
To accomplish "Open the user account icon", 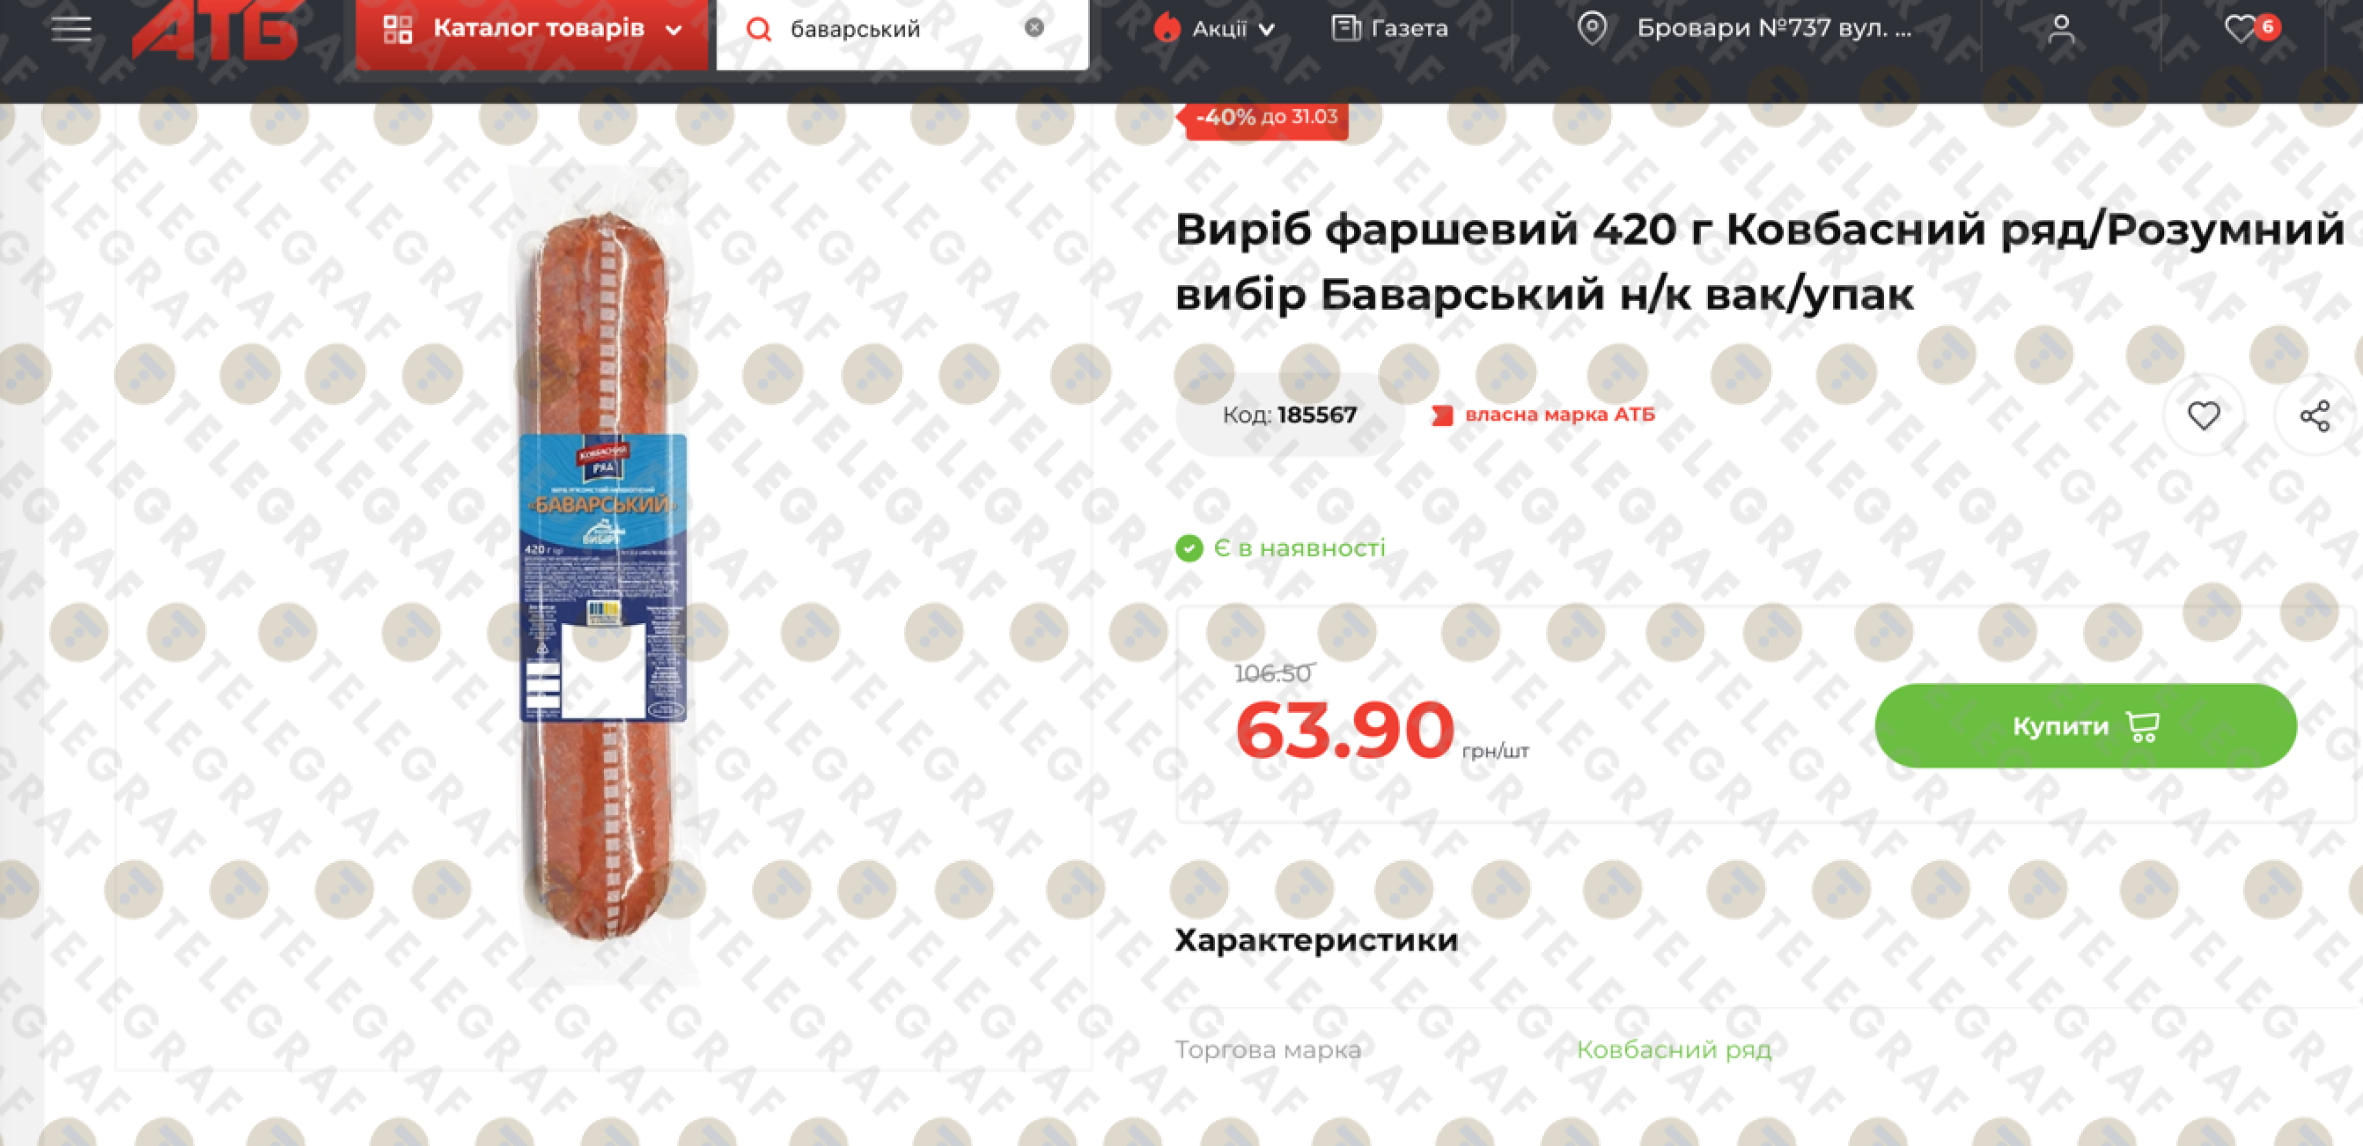I will pos(2061,29).
